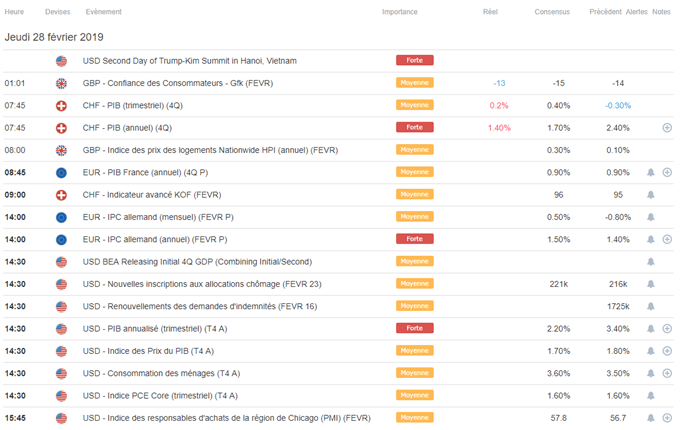Screen dimensions: 680x430
Task: Click Swiss flag on PIB (trimestriel) row
Action: (62, 106)
